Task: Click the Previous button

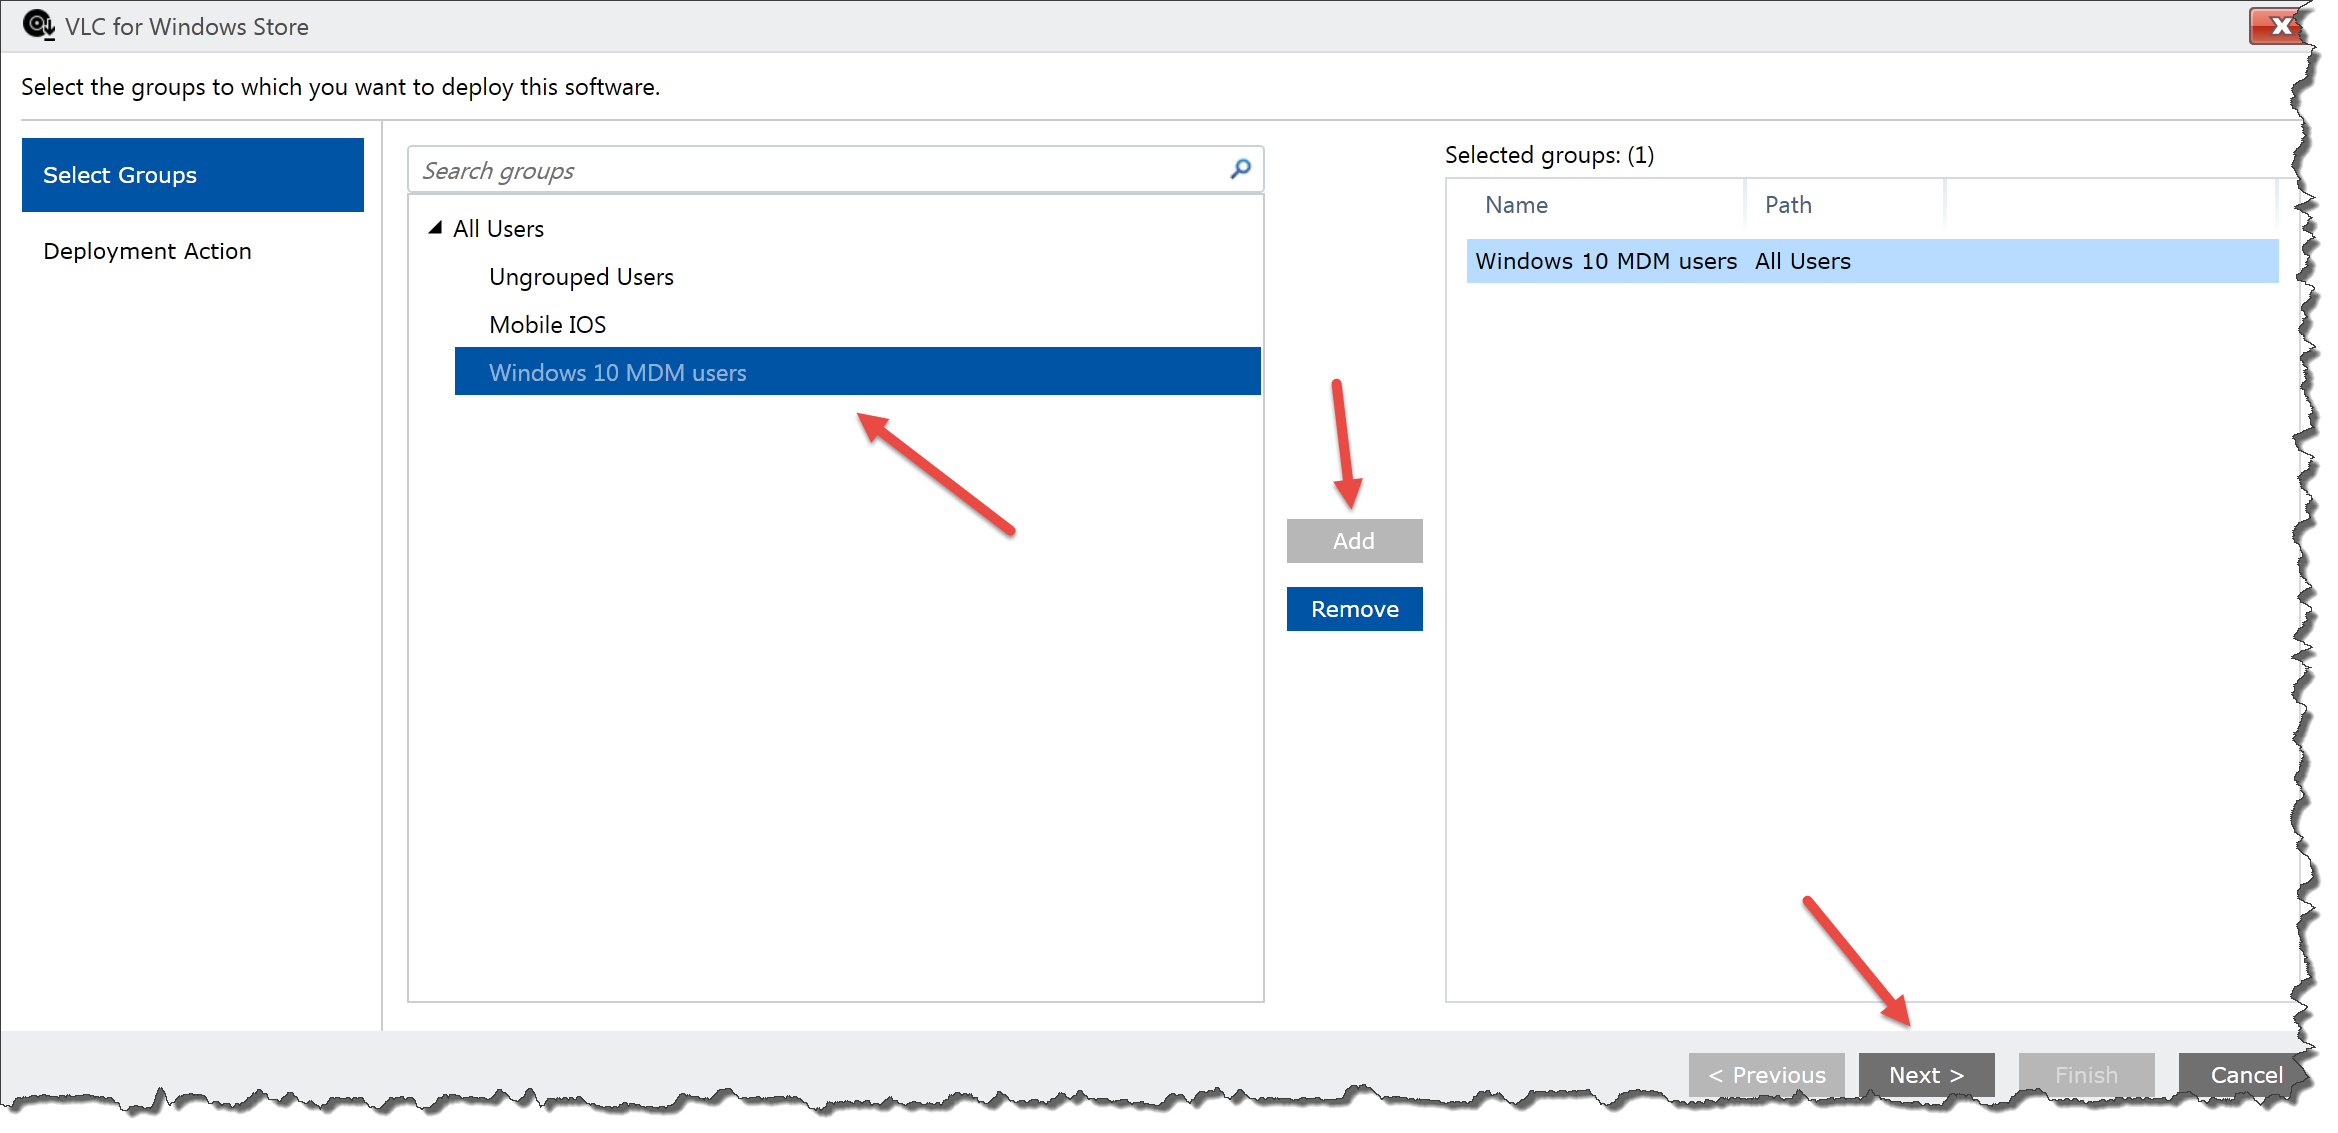Action: click(x=1765, y=1074)
